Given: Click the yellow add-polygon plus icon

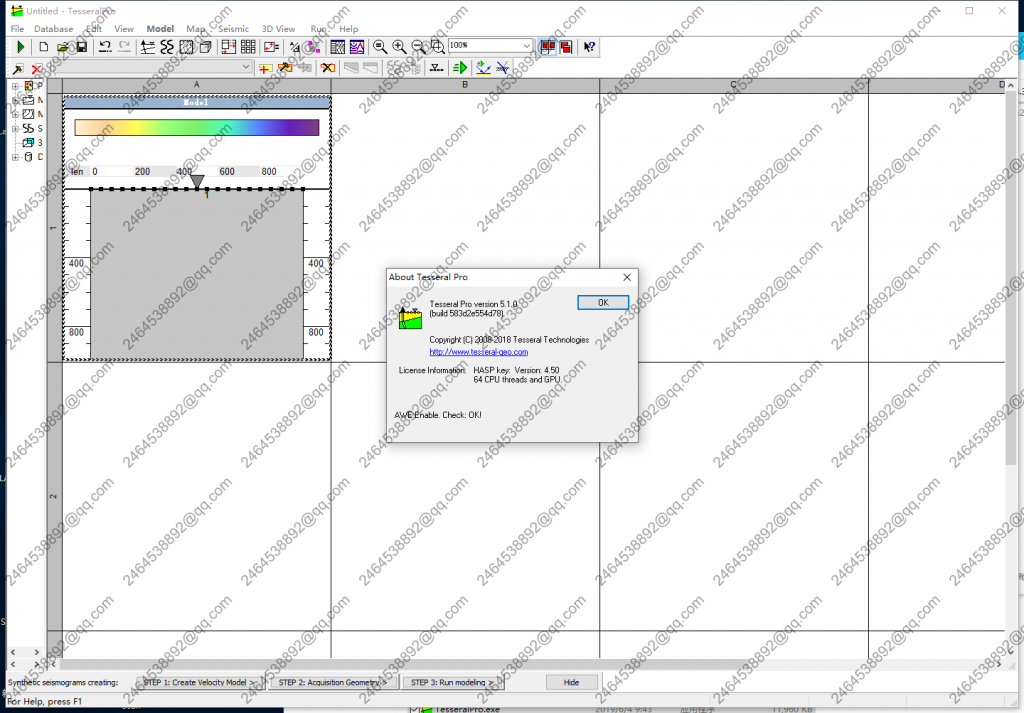Looking at the screenshot, I should 265,68.
